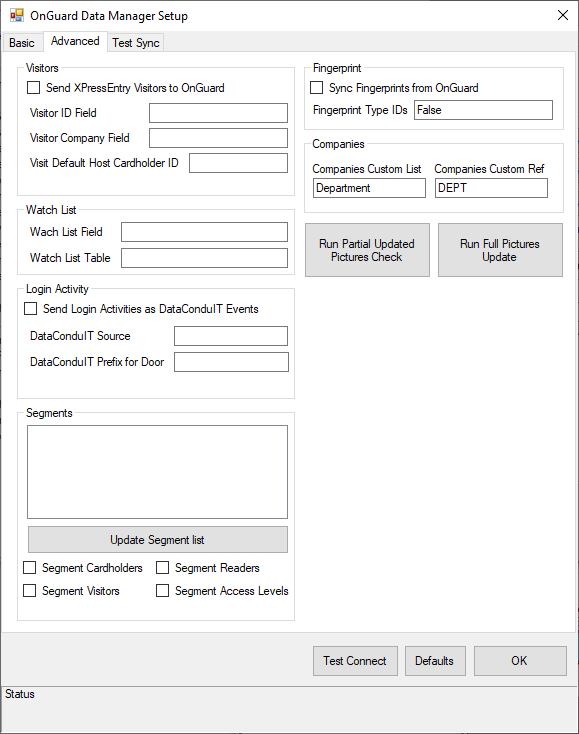The image size is (579, 734).
Task: Select the Fingerprint Type IDs text box
Action: tap(484, 110)
